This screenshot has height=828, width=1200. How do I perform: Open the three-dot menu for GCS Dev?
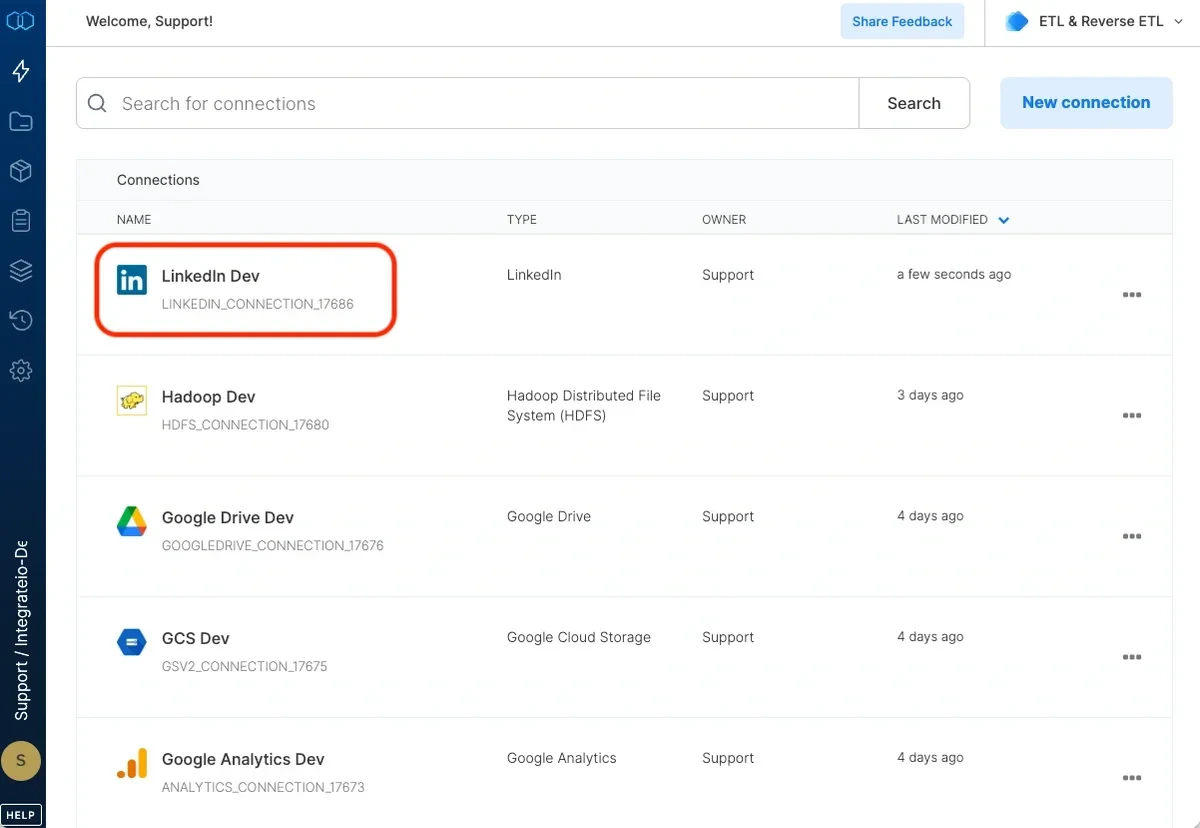[1132, 657]
